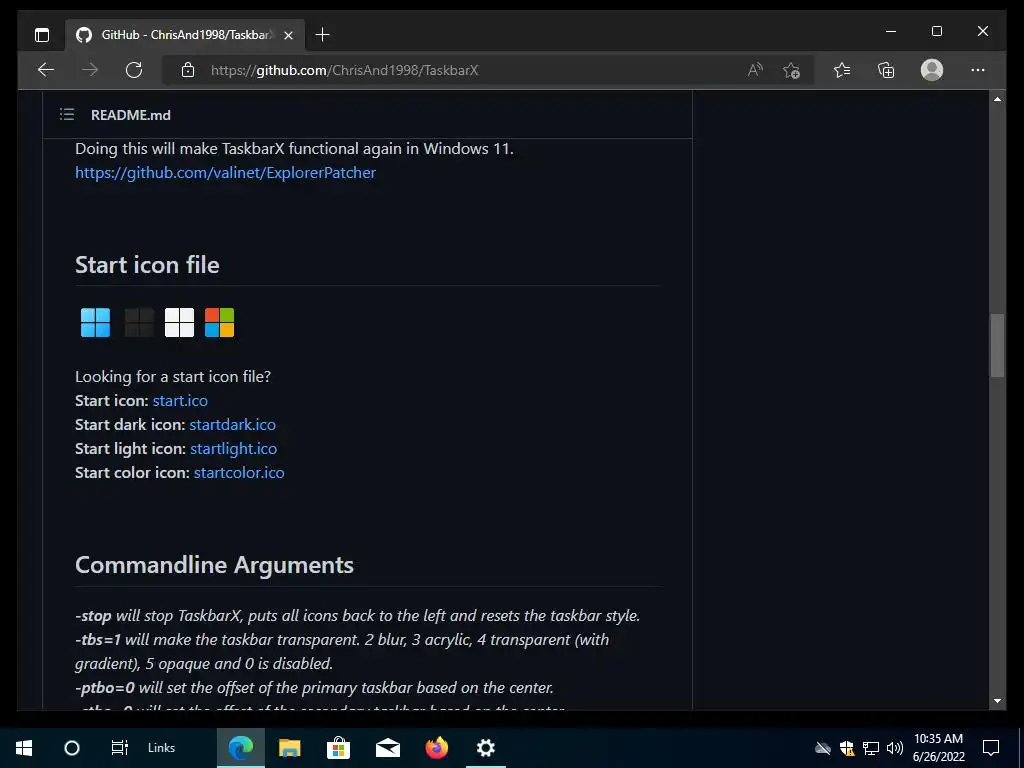Open File Explorer from taskbar
This screenshot has width=1024, height=768.
(289, 748)
